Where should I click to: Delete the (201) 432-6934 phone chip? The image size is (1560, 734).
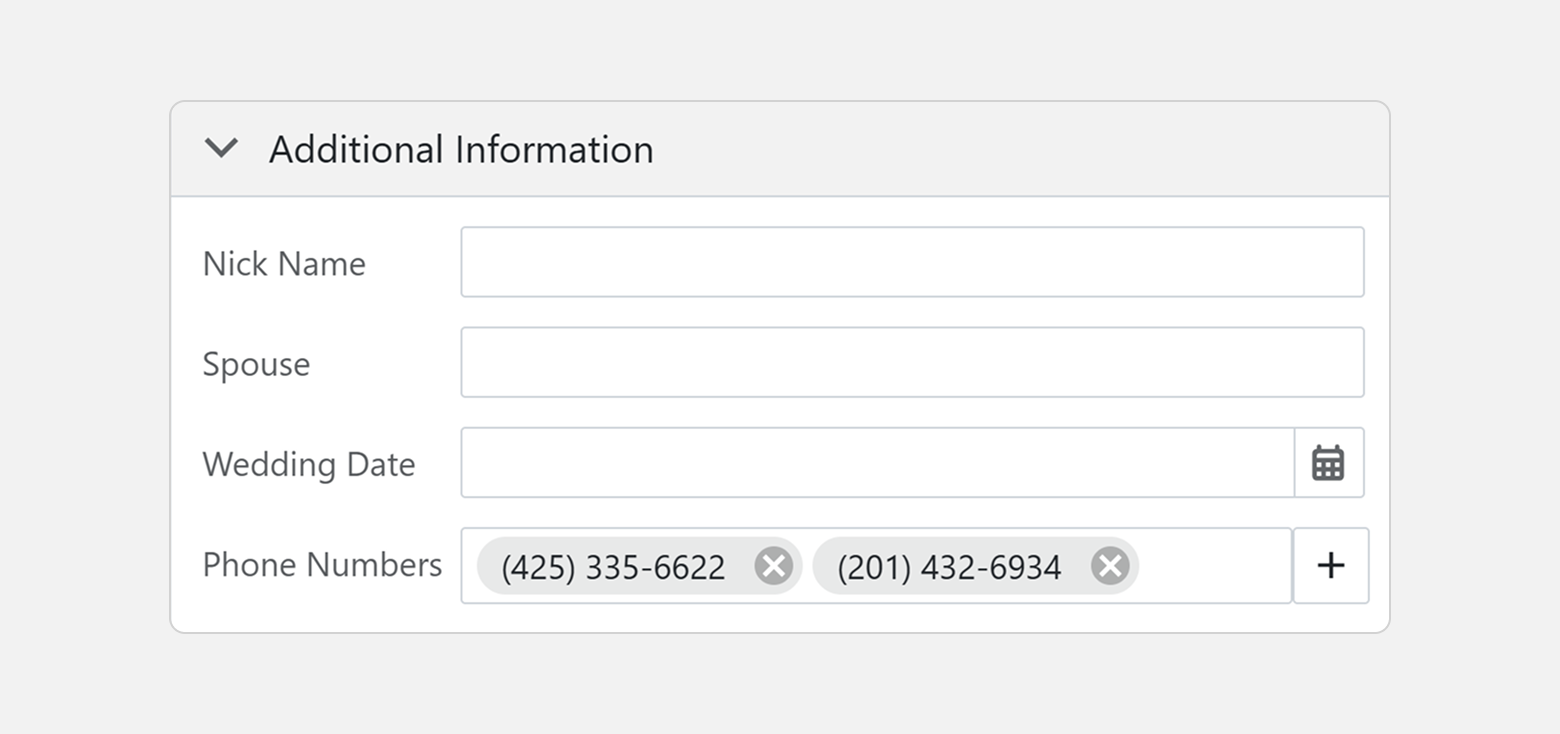coord(1109,566)
